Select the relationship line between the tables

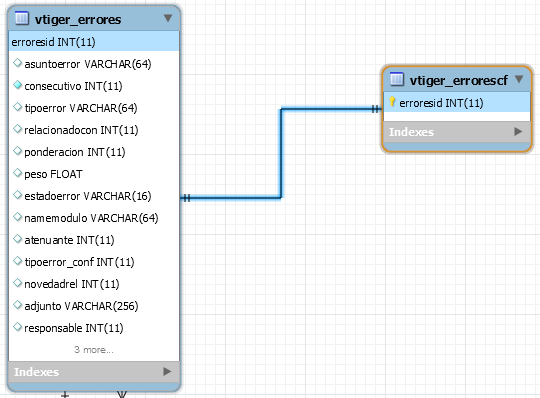(281, 154)
